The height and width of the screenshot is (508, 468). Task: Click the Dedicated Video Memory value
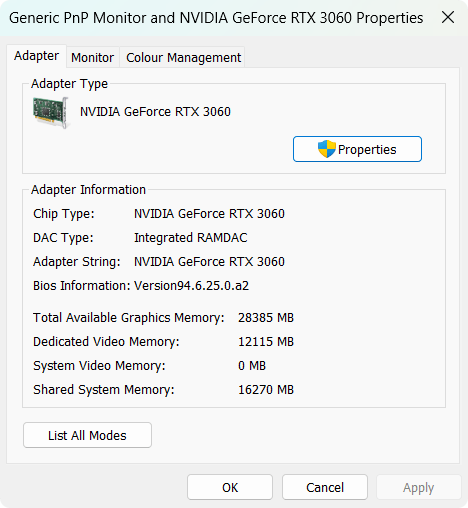(266, 342)
